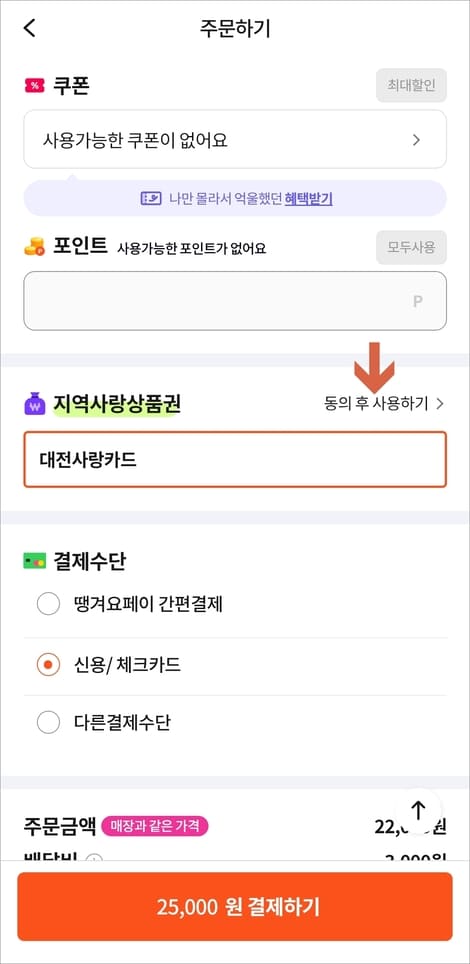This screenshot has height=964, width=470.
Task: Tap the round up-arrow button
Action: (x=418, y=810)
